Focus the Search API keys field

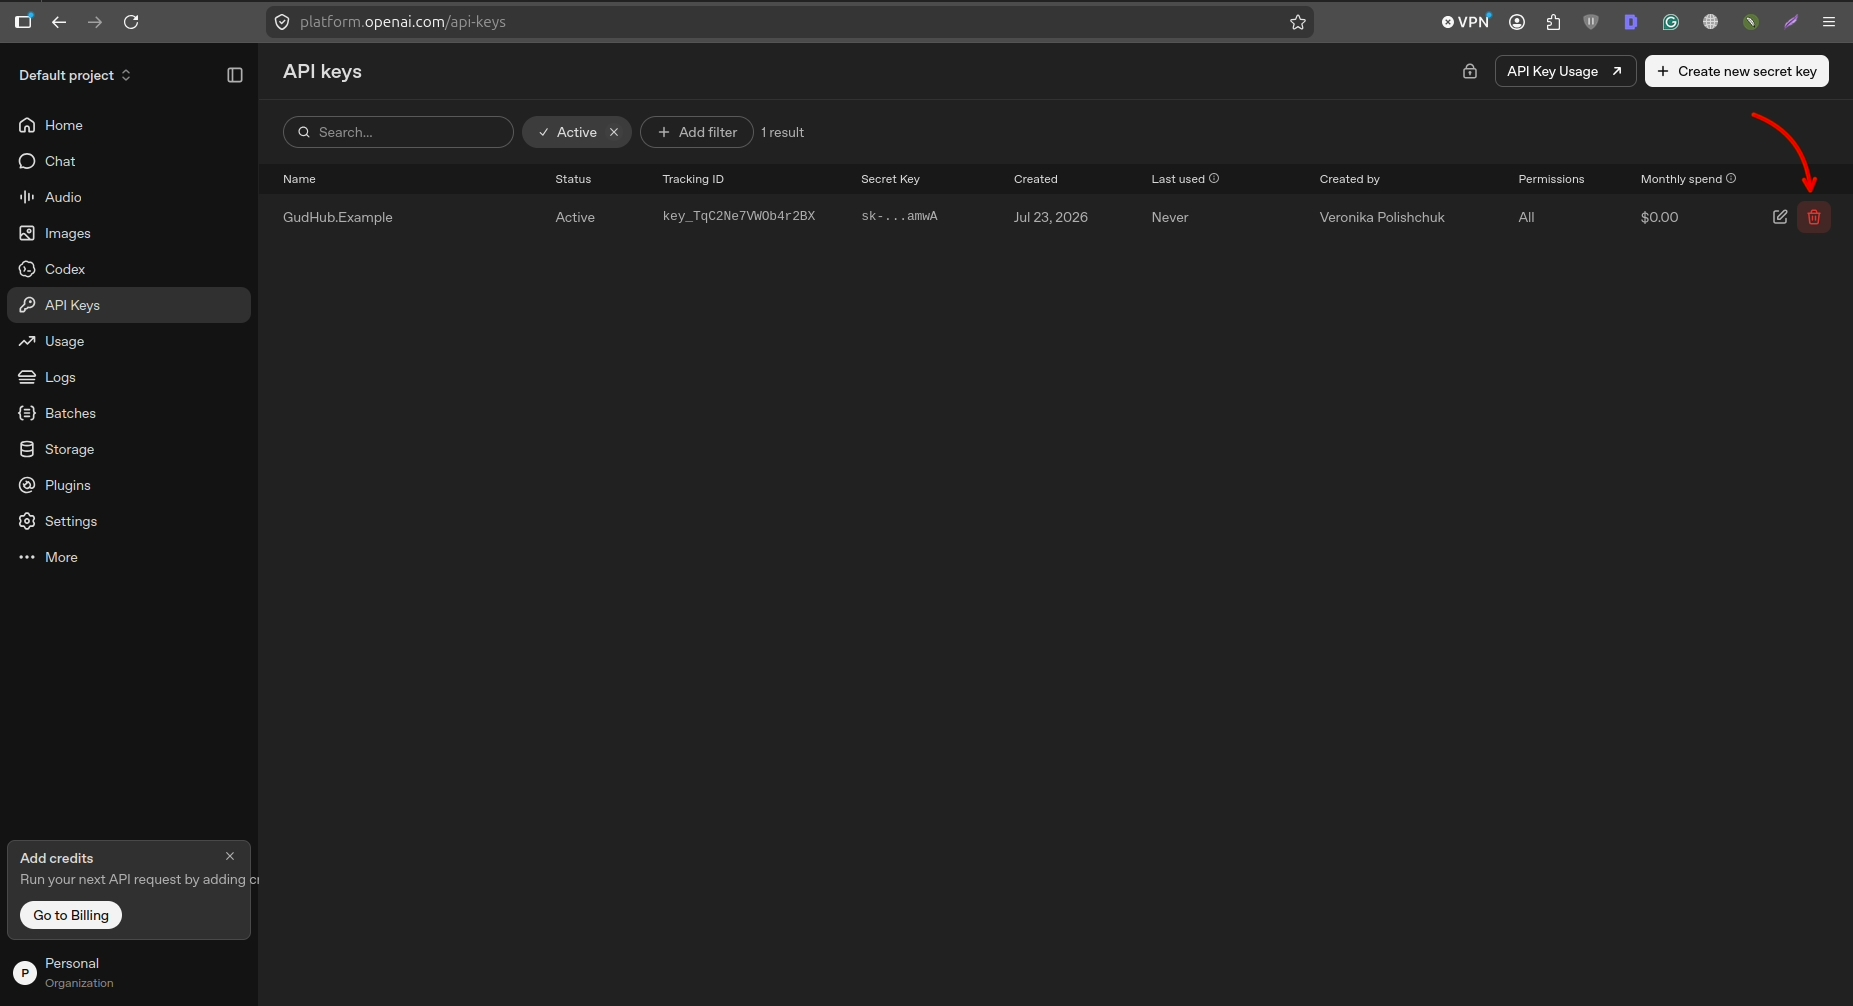398,132
